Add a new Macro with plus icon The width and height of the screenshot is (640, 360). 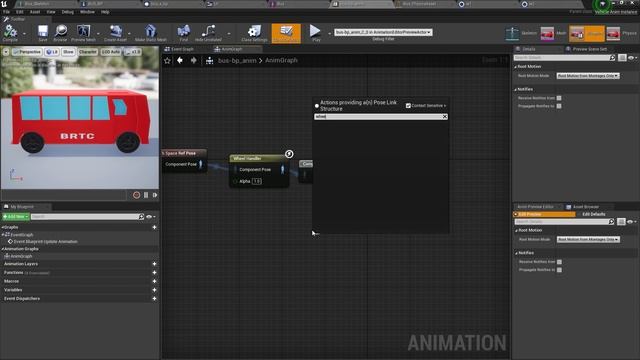[x=154, y=281]
